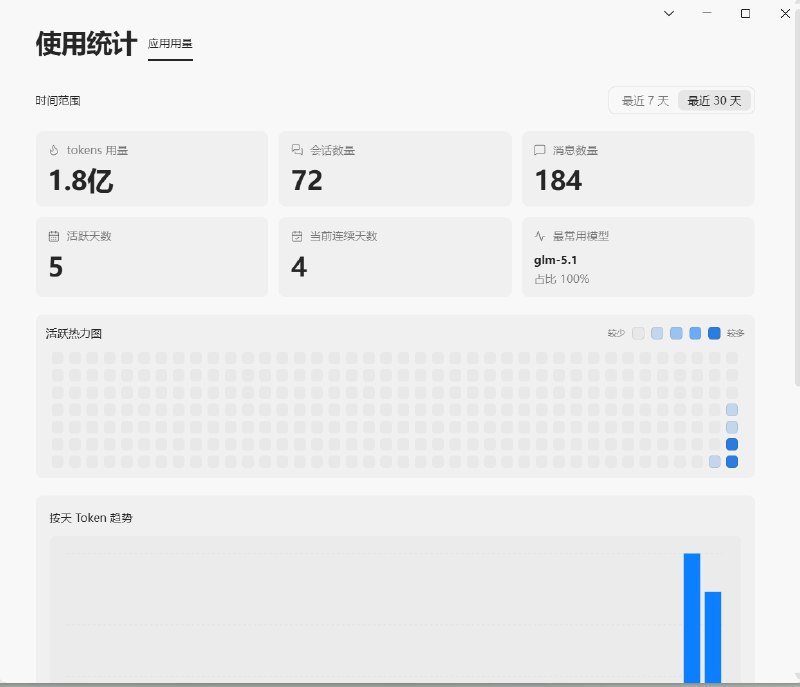This screenshot has width=800, height=687.
Task: Click the flame icon beside tokens 用量
Action: 54,150
